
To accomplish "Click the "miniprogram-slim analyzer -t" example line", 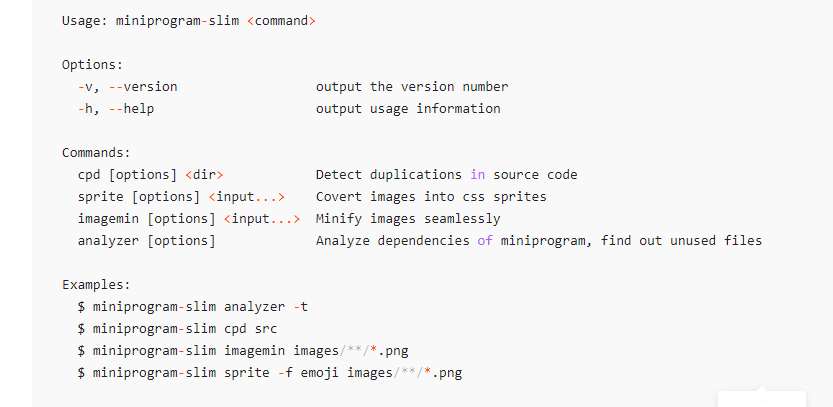I will [200, 307].
